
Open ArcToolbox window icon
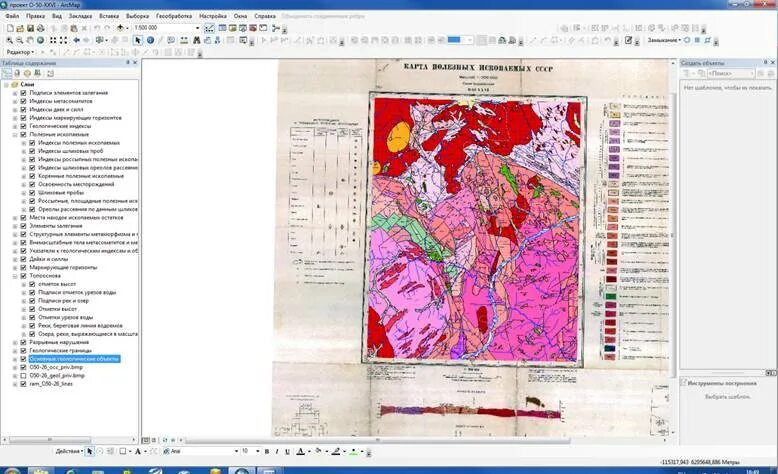(253, 28)
